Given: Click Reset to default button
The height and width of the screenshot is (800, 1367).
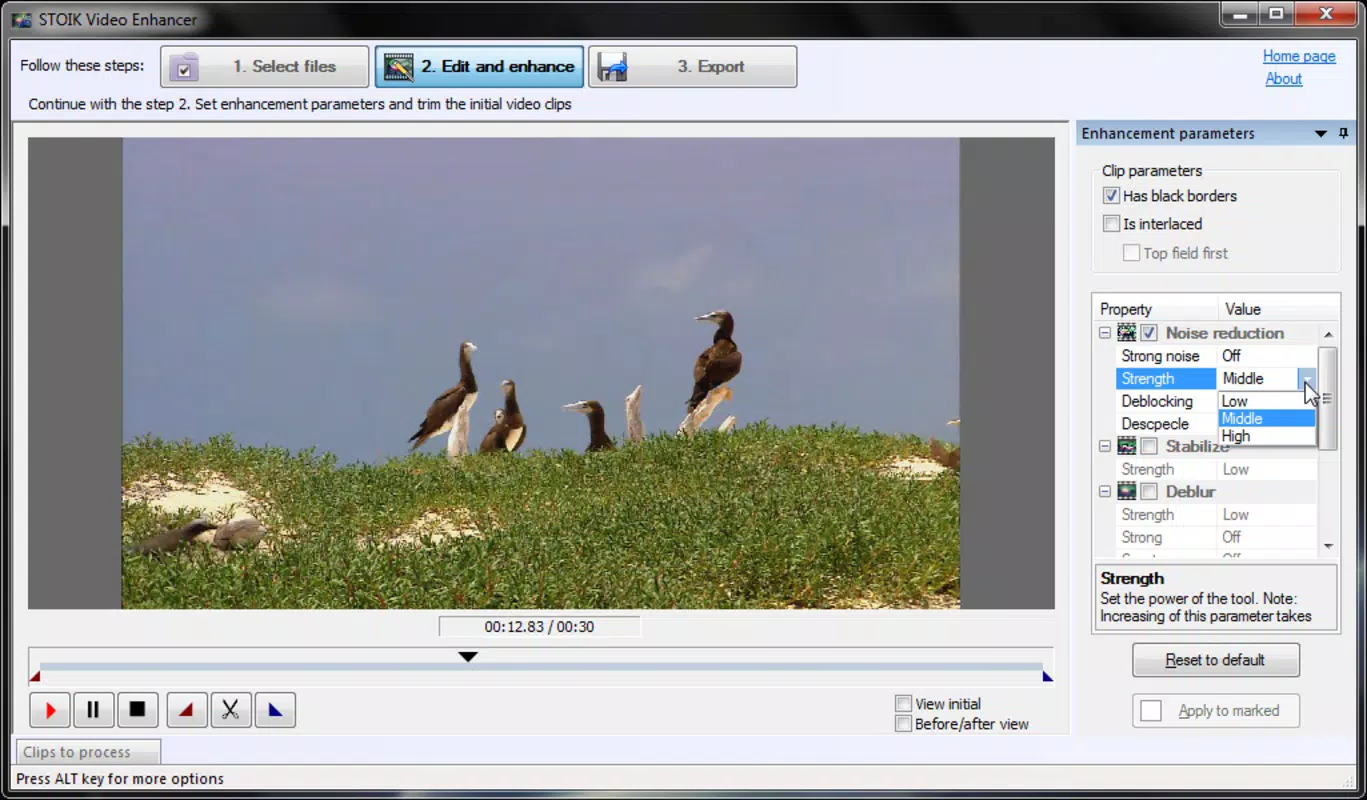Looking at the screenshot, I should 1215,660.
